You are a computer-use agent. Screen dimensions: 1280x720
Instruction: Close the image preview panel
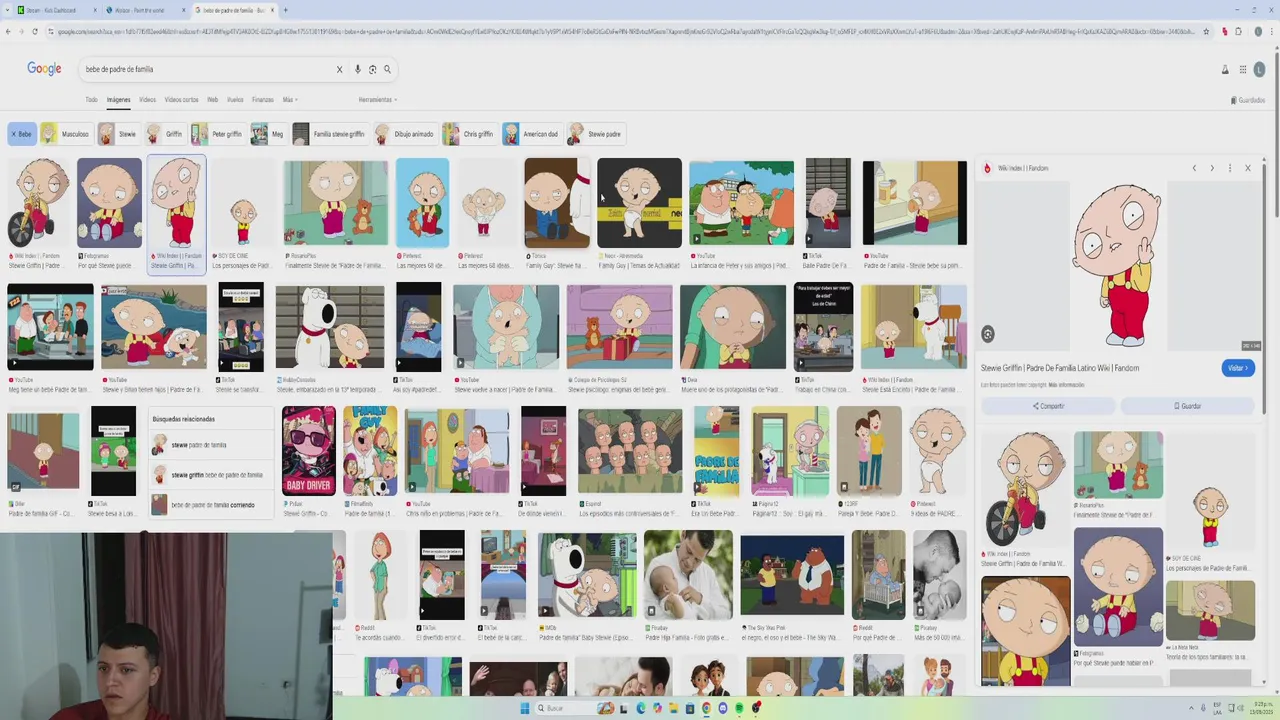(1248, 168)
